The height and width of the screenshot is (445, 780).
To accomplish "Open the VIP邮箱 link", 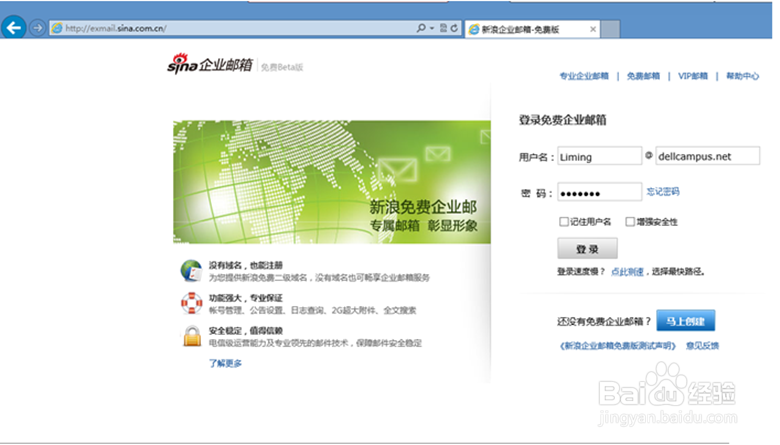I will [x=692, y=76].
